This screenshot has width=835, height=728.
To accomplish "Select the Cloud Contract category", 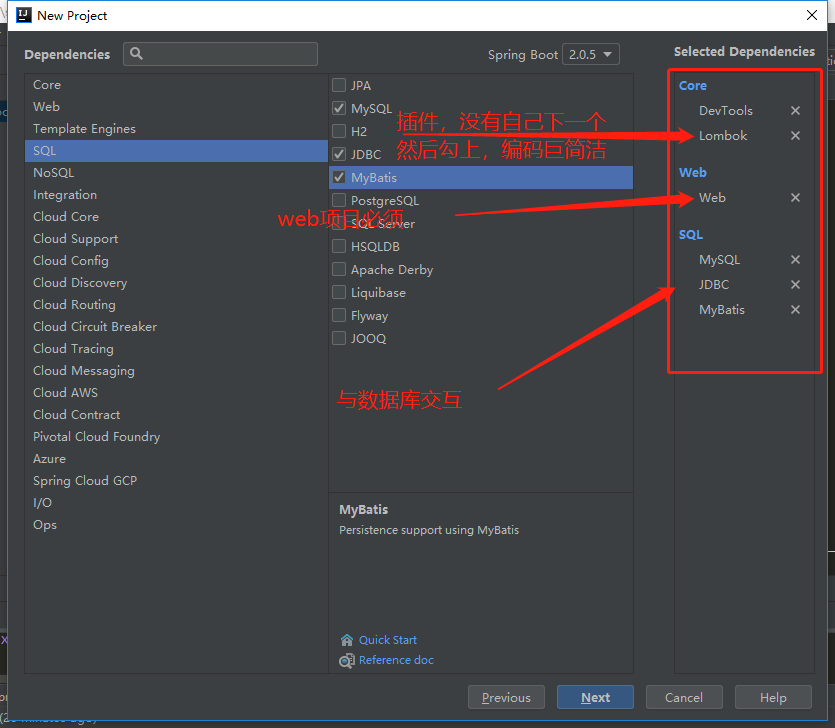I will point(176,415).
